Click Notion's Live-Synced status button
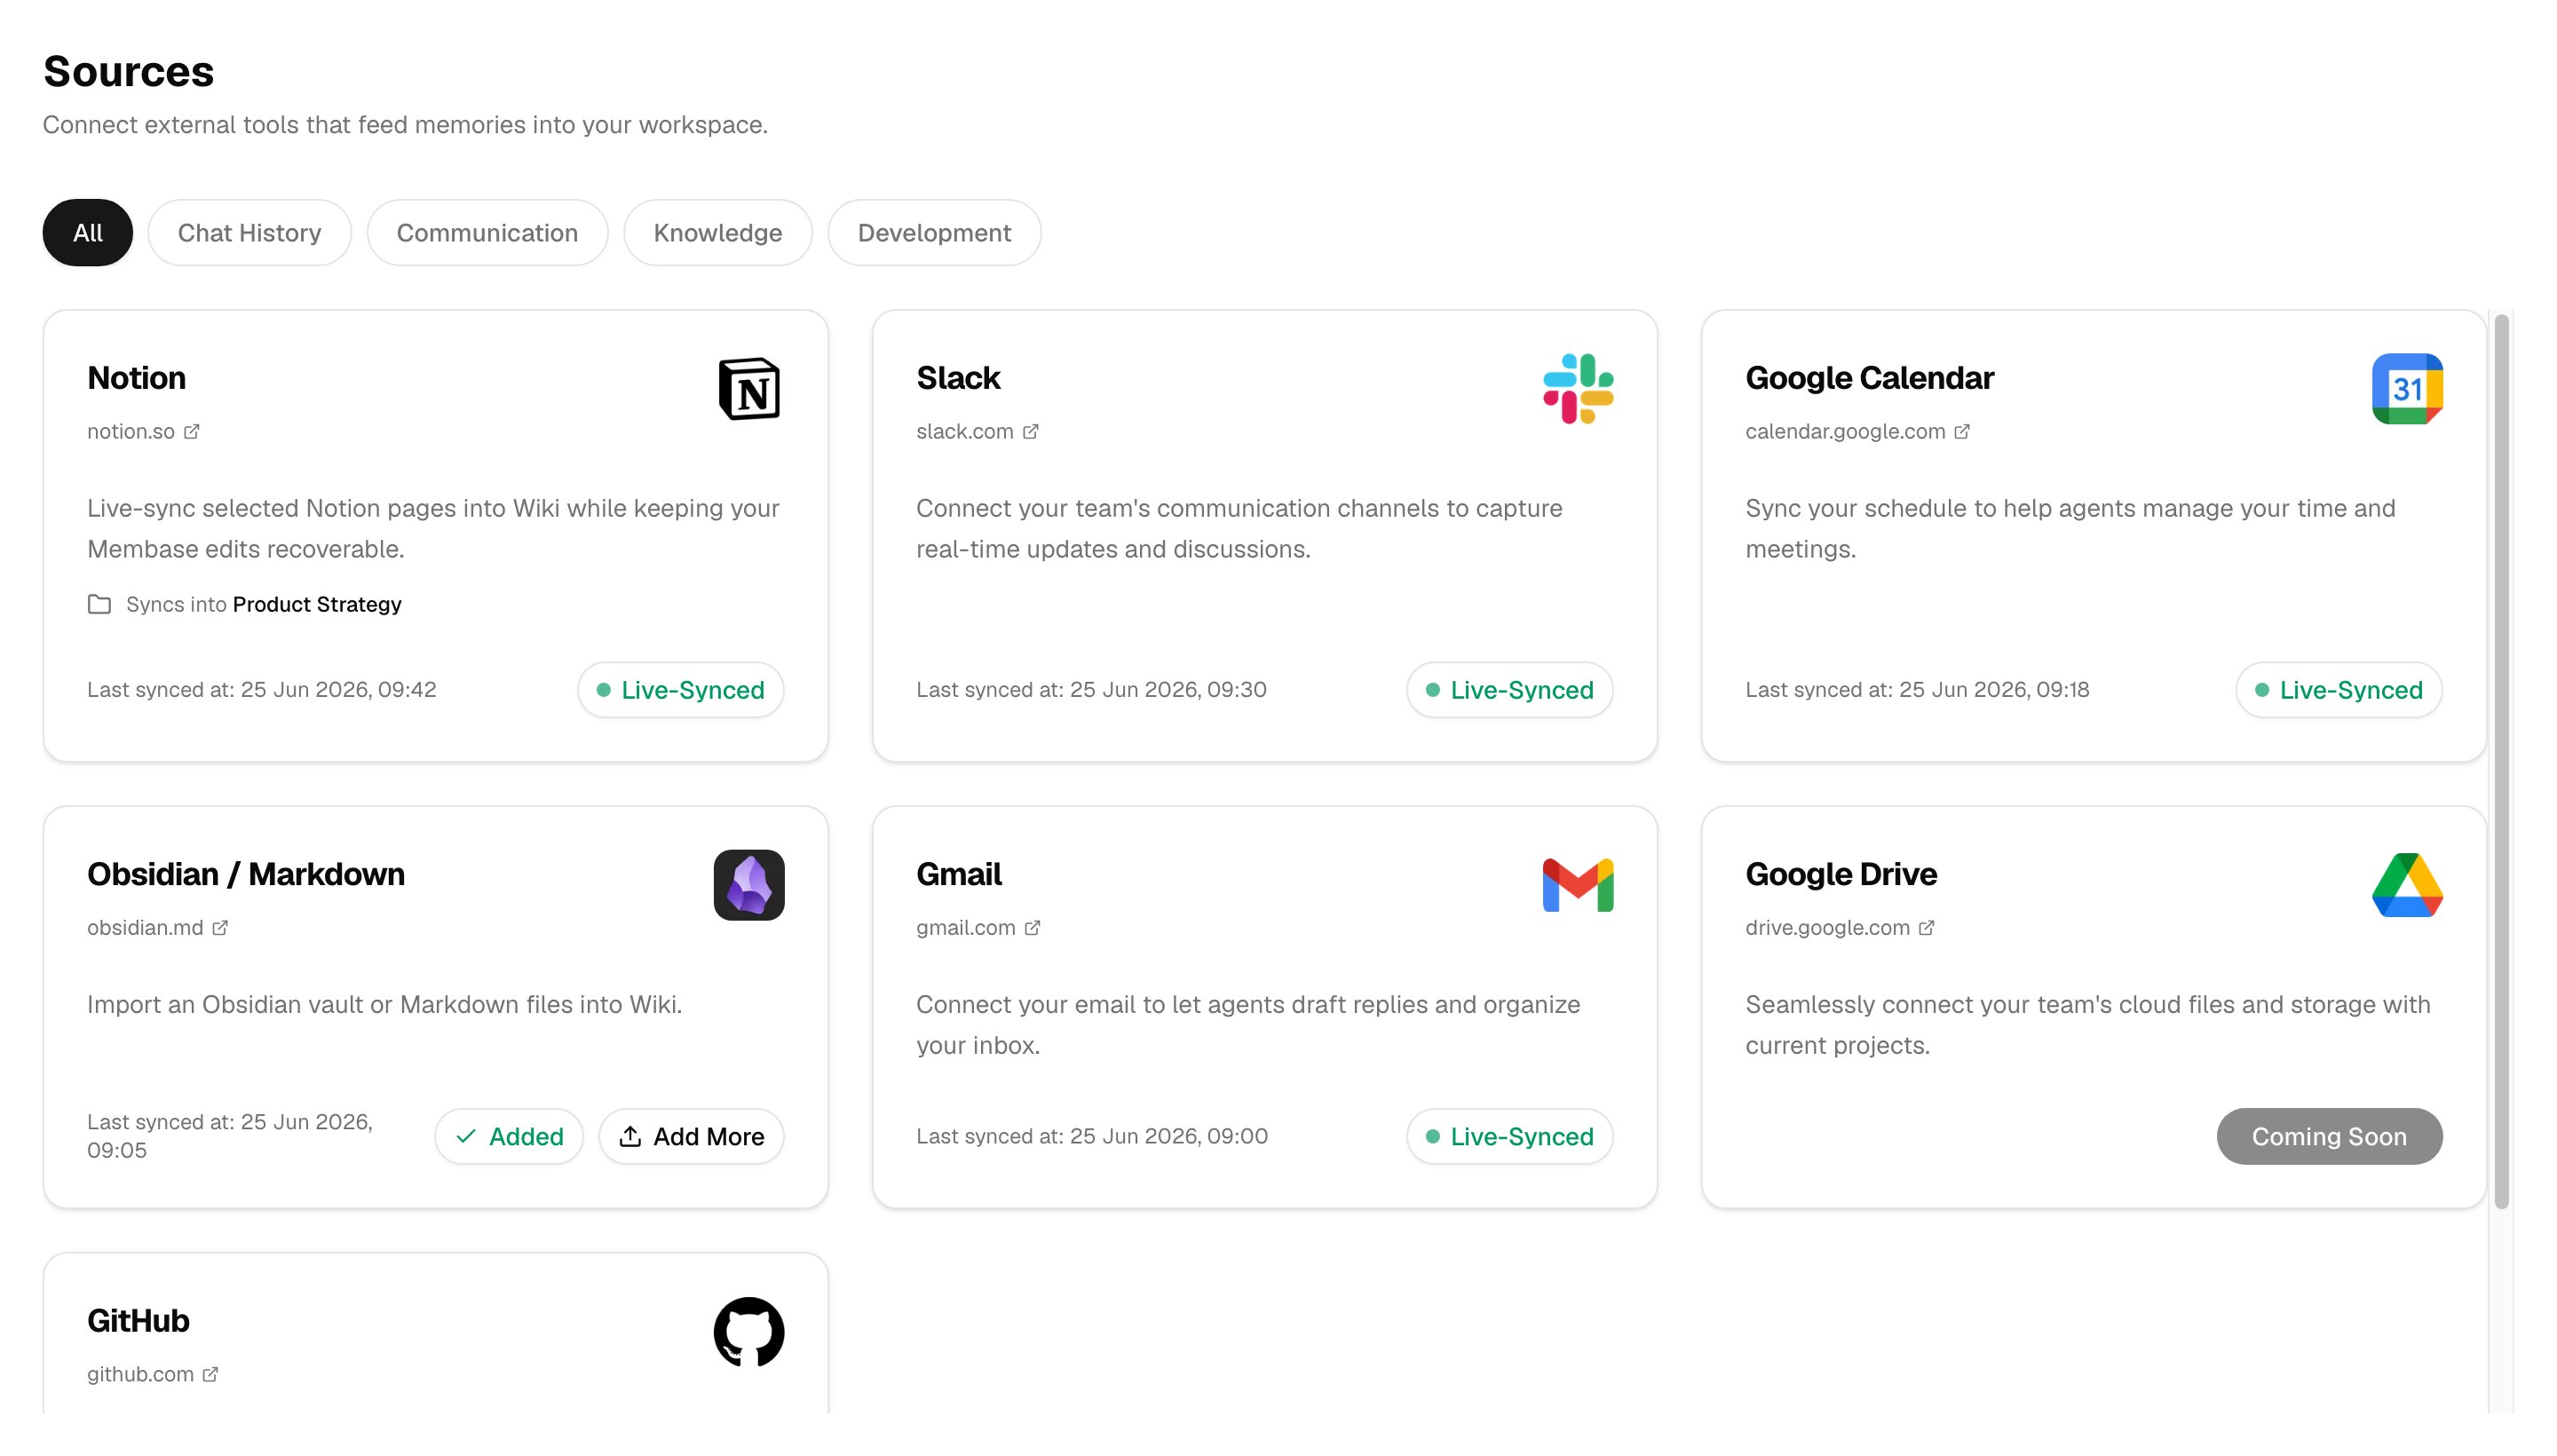Image resolution: width=2557 pixels, height=1456 pixels. [680, 689]
